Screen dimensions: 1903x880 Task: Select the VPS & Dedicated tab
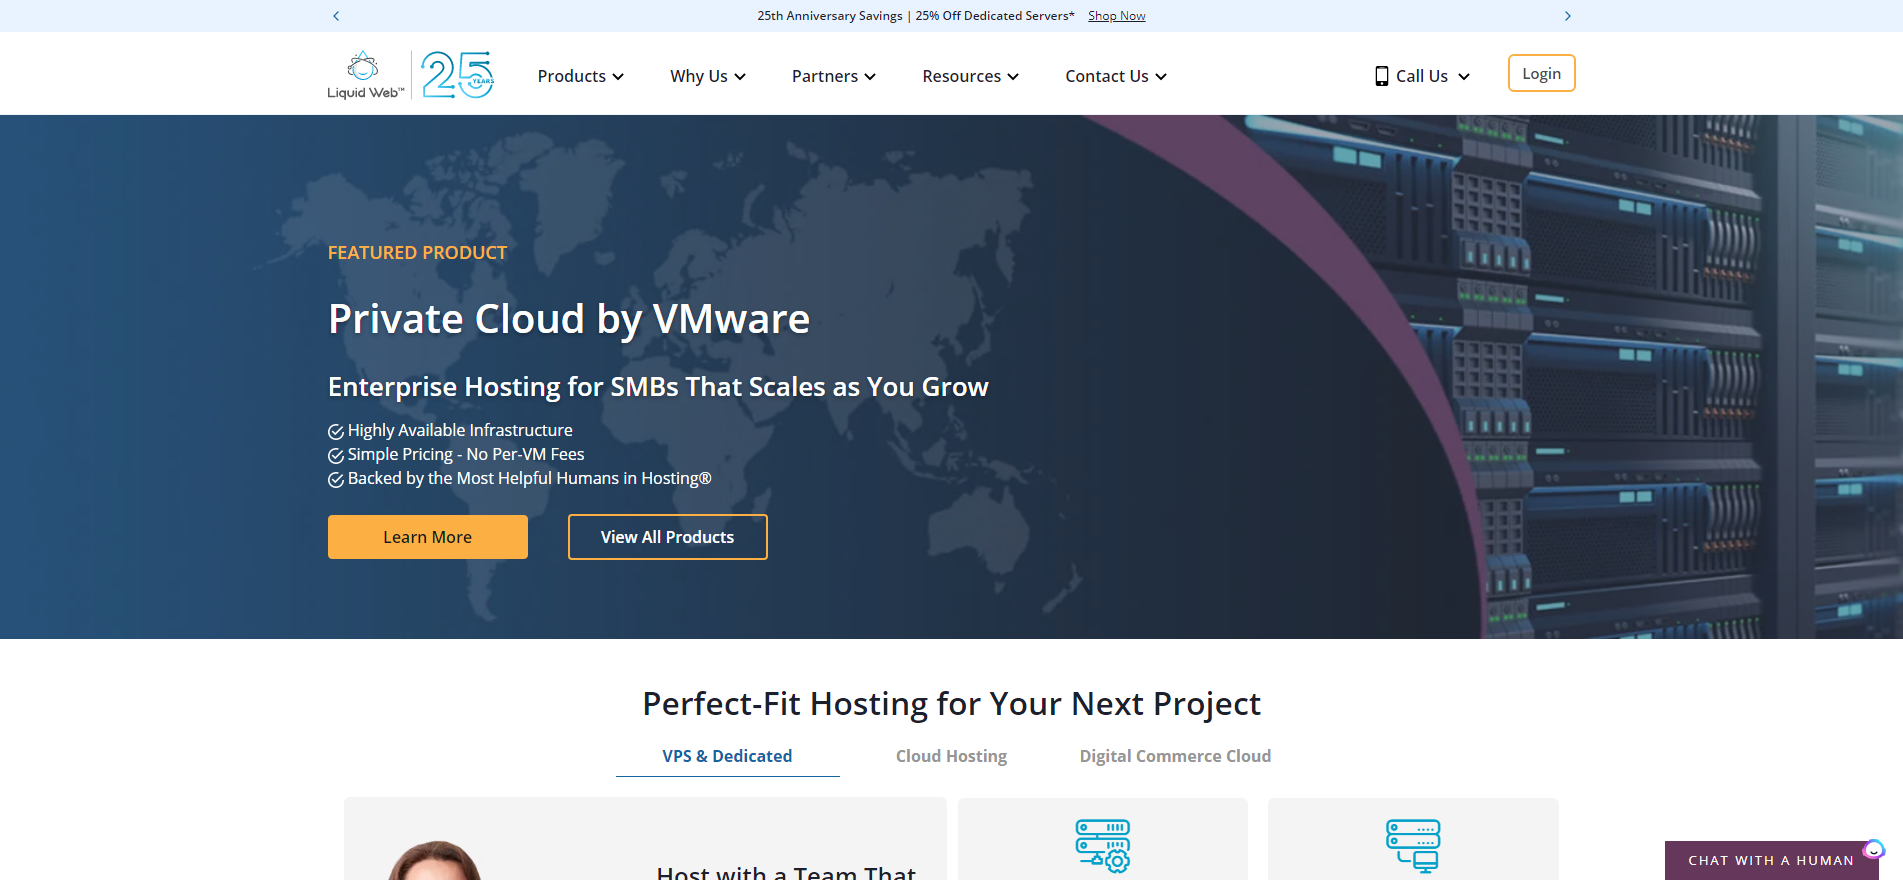click(727, 756)
